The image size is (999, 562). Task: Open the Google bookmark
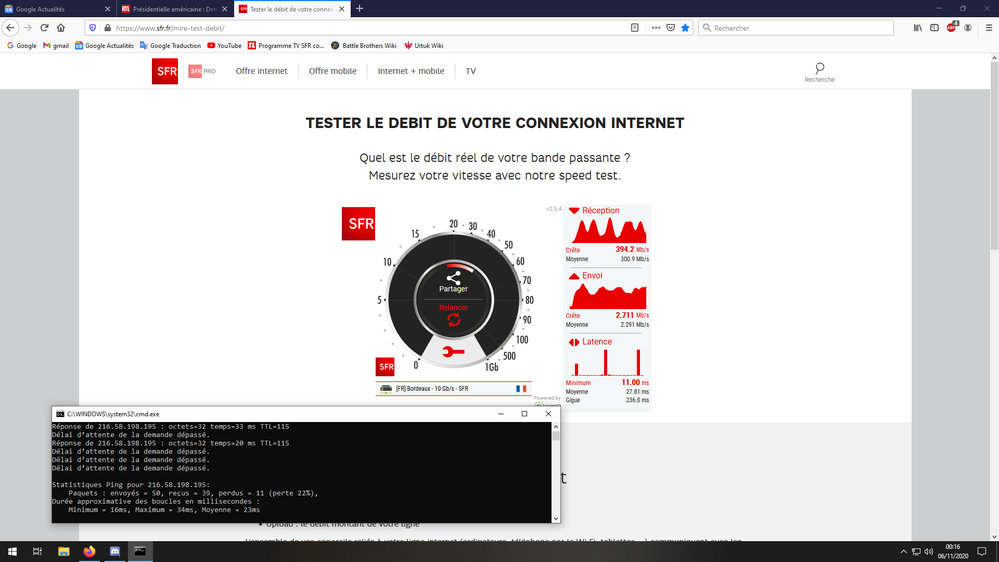click(21, 46)
